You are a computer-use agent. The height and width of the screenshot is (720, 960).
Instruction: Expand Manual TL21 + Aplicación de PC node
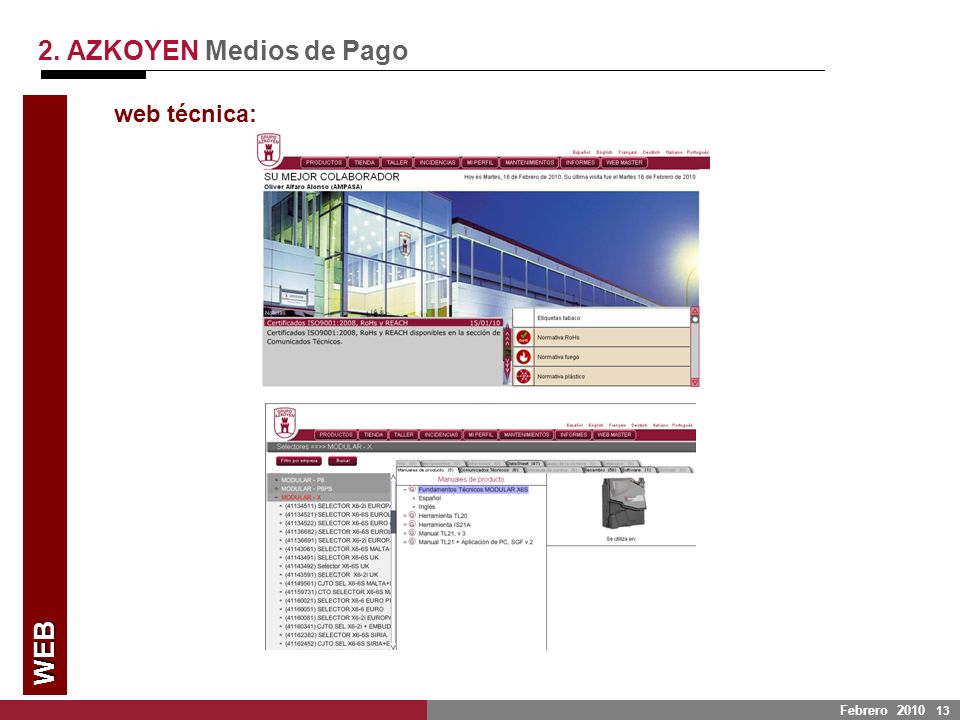tap(405, 542)
